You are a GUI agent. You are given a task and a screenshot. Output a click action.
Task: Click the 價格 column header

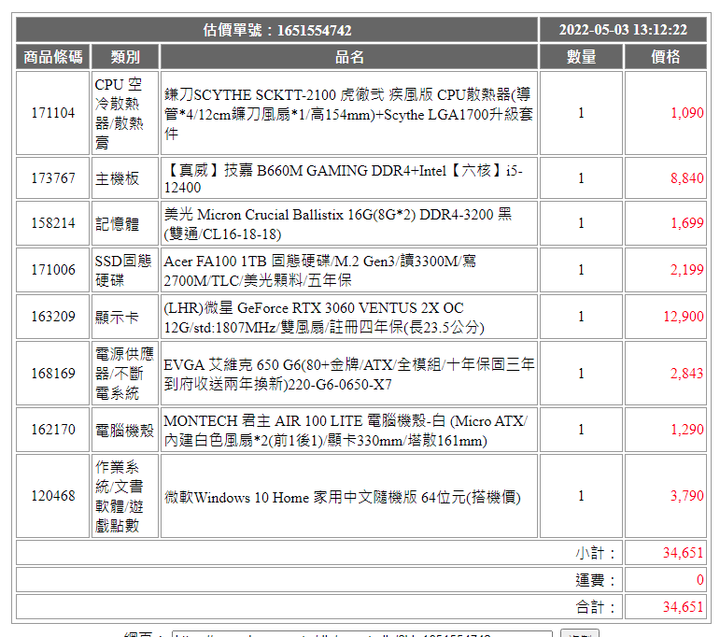665,57
